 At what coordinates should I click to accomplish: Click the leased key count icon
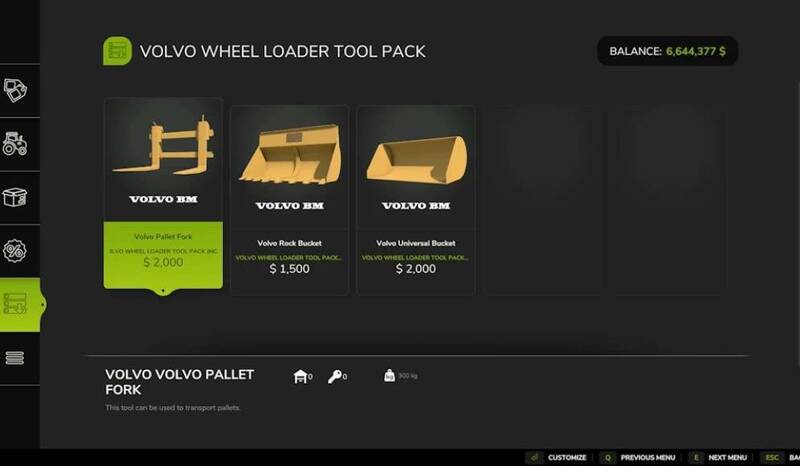pyautogui.click(x=335, y=377)
